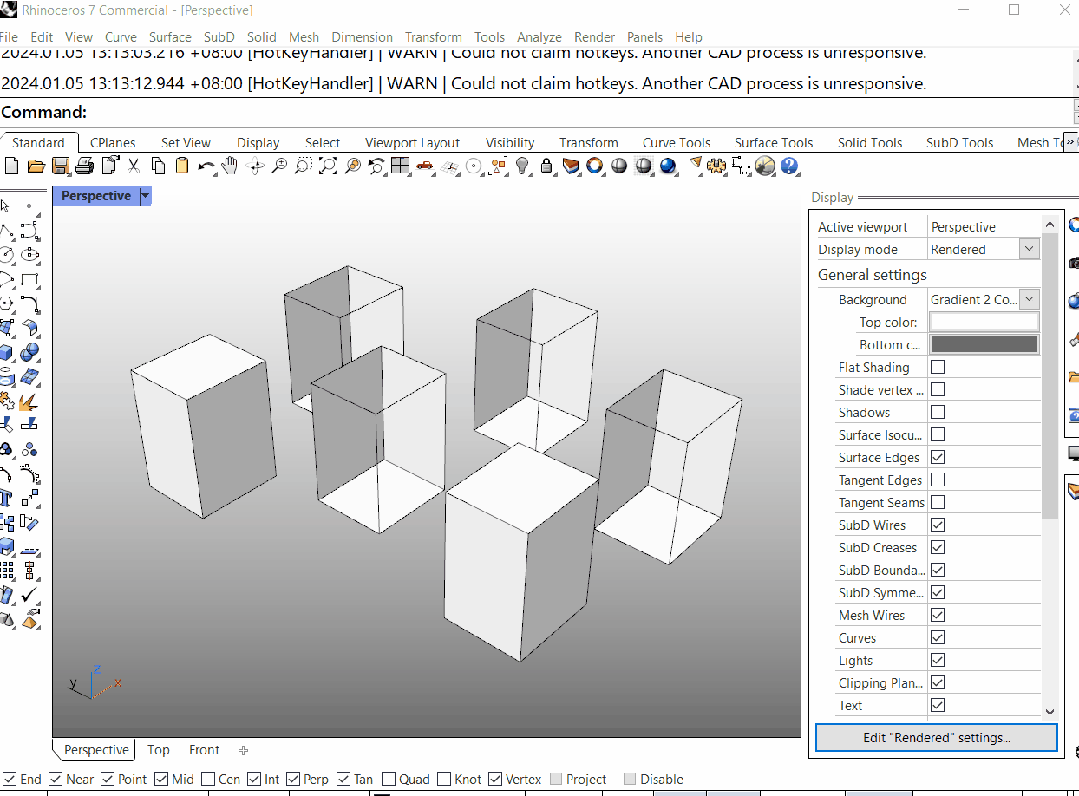The width and height of the screenshot is (1079, 796).
Task: Switch to the Surface Tools tab
Action: point(773,143)
